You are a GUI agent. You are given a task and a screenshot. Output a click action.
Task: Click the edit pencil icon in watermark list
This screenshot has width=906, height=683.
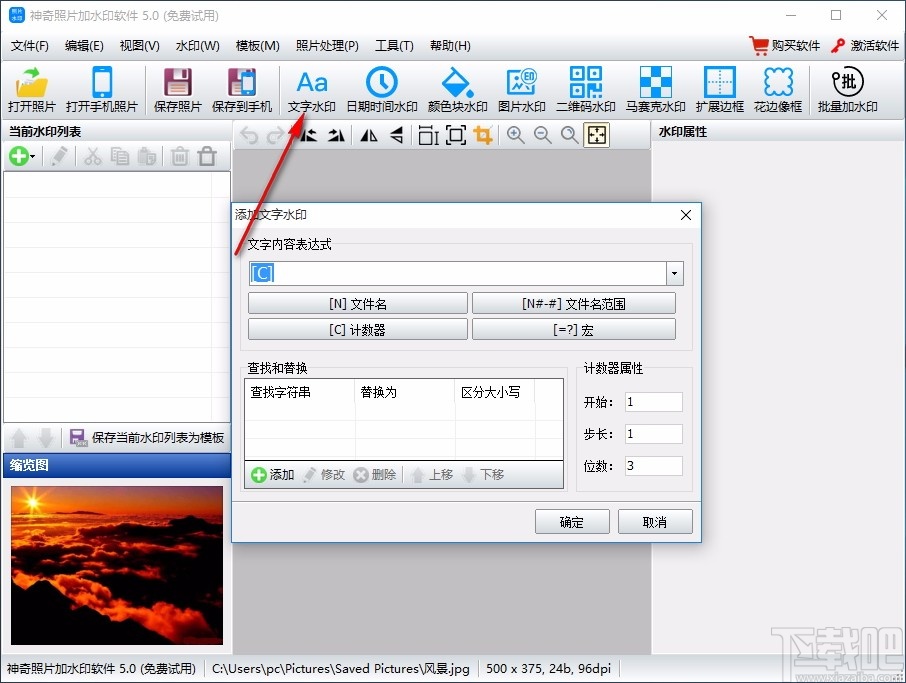[x=58, y=156]
